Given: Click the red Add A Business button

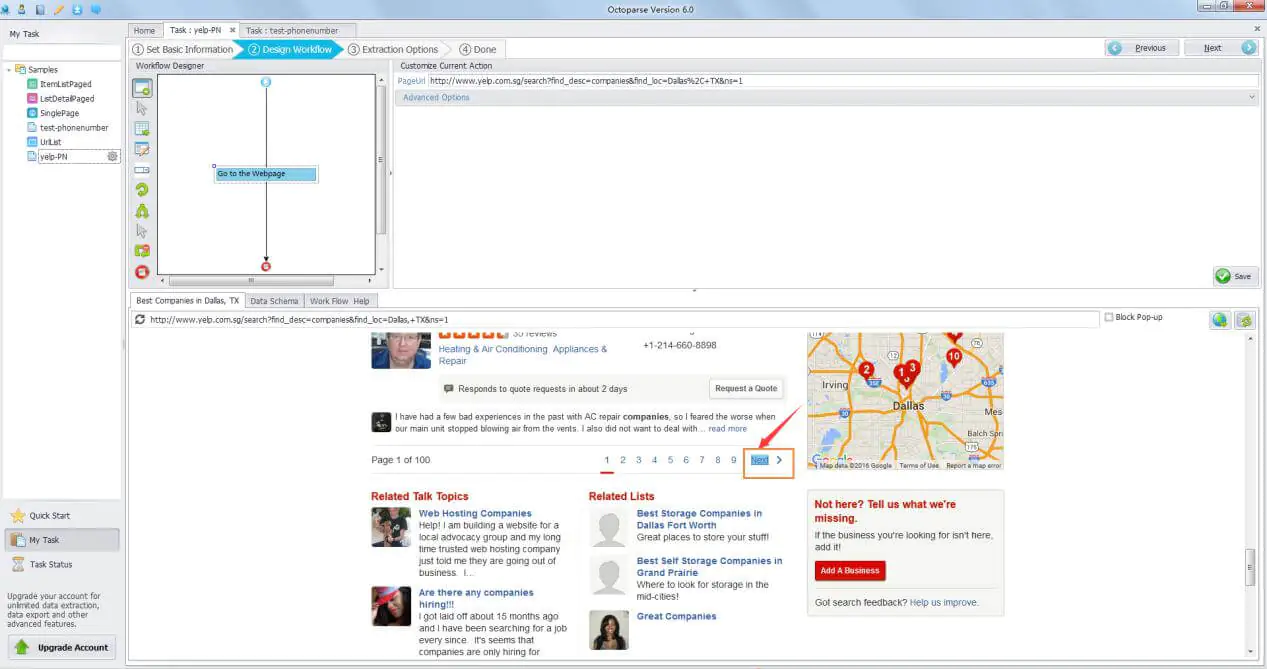Looking at the screenshot, I should (850, 571).
